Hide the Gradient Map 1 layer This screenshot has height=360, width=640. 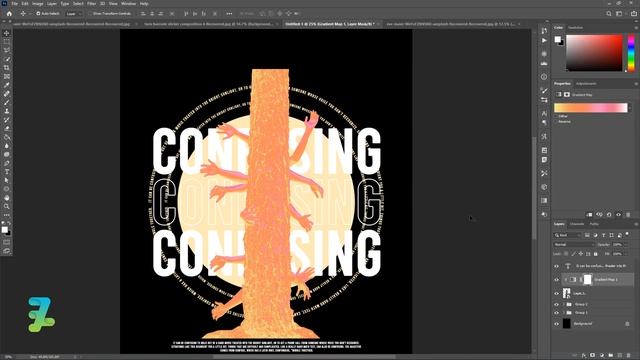click(x=556, y=280)
